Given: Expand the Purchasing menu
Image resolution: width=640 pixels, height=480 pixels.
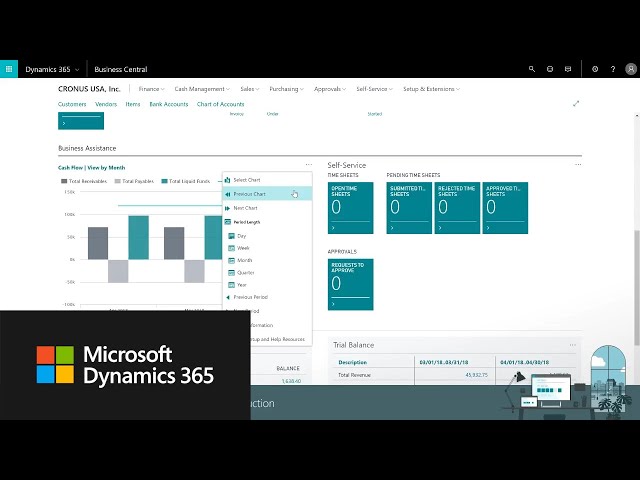Looking at the screenshot, I should pos(287,89).
